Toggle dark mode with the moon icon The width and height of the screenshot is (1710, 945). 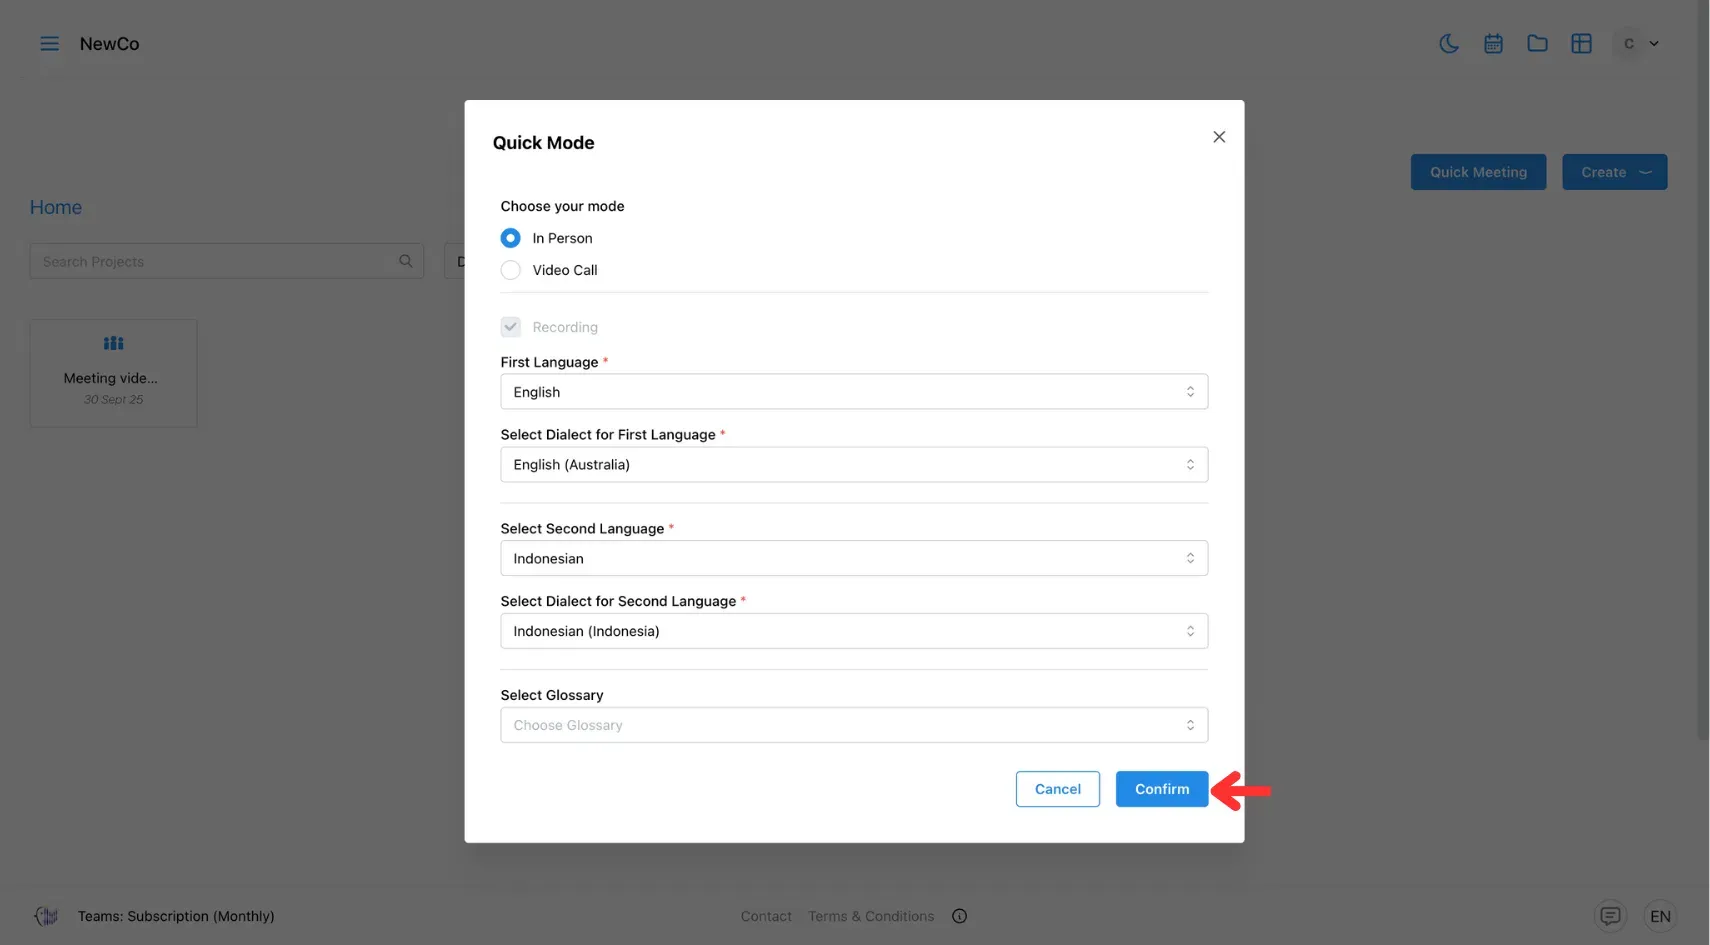(x=1449, y=43)
